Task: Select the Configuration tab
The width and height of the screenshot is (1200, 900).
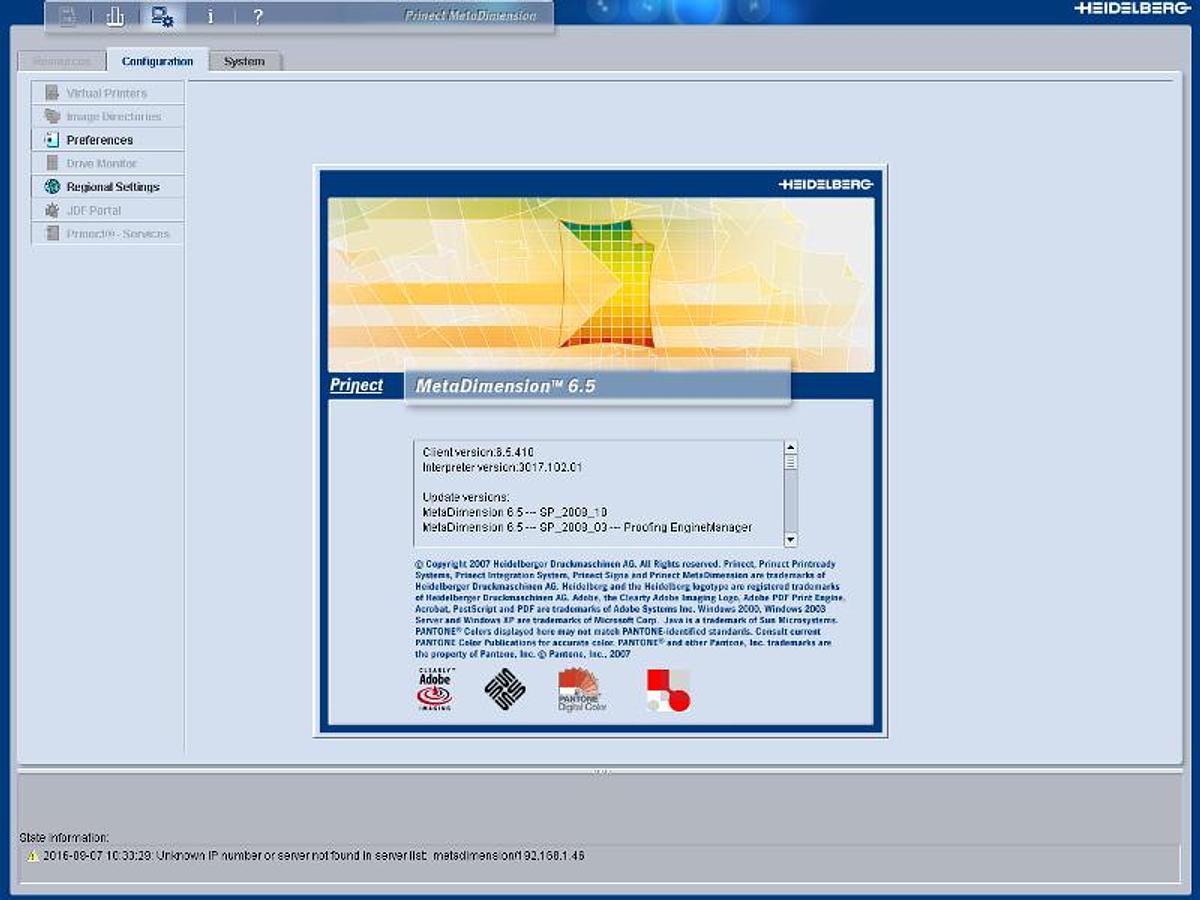Action: pyautogui.click(x=160, y=61)
